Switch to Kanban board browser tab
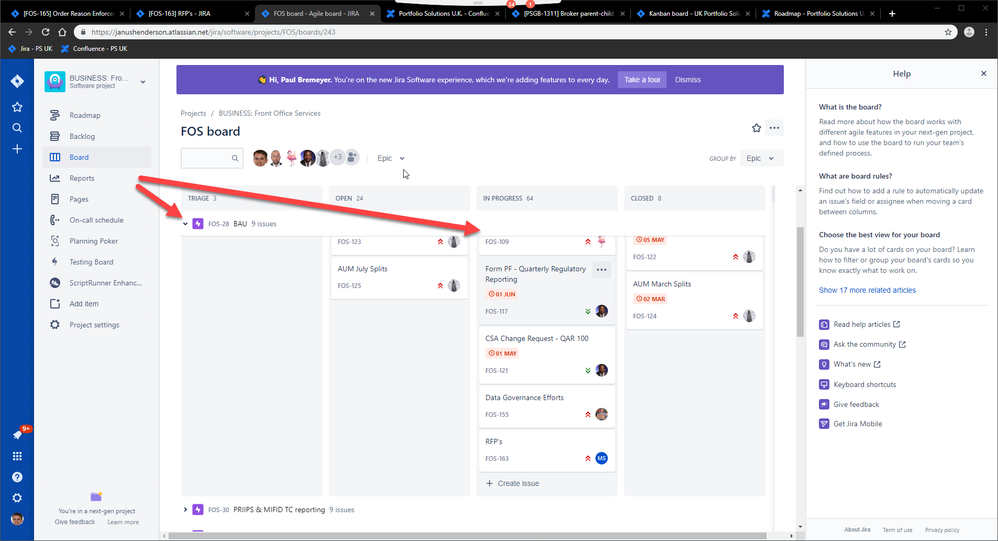 [694, 13]
